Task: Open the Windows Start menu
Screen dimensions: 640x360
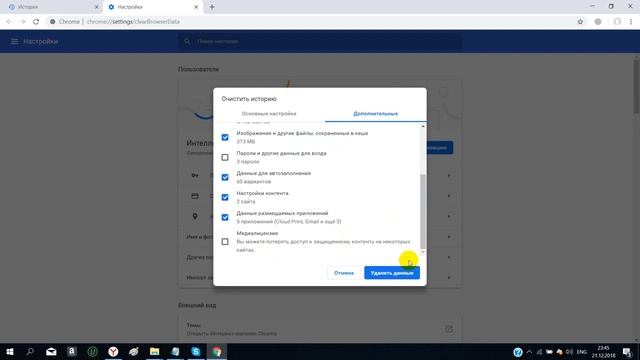Action: 10,351
